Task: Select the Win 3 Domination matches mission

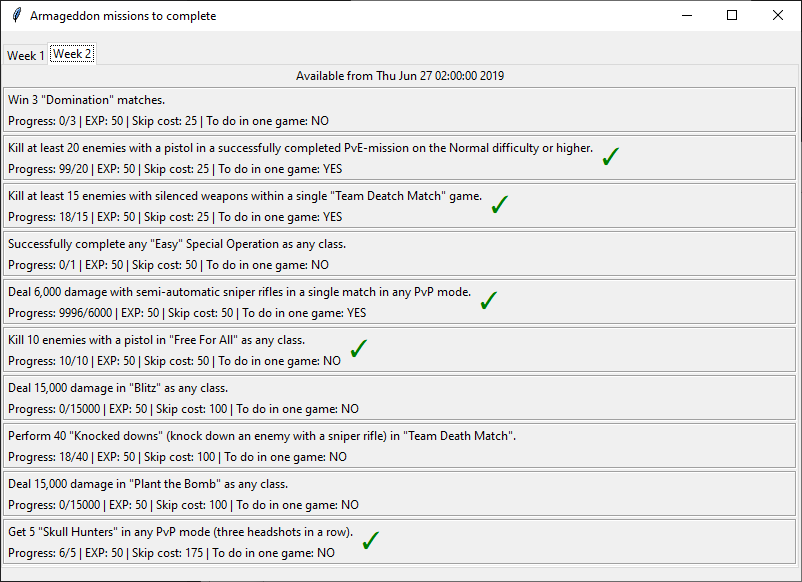Action: (x=399, y=110)
